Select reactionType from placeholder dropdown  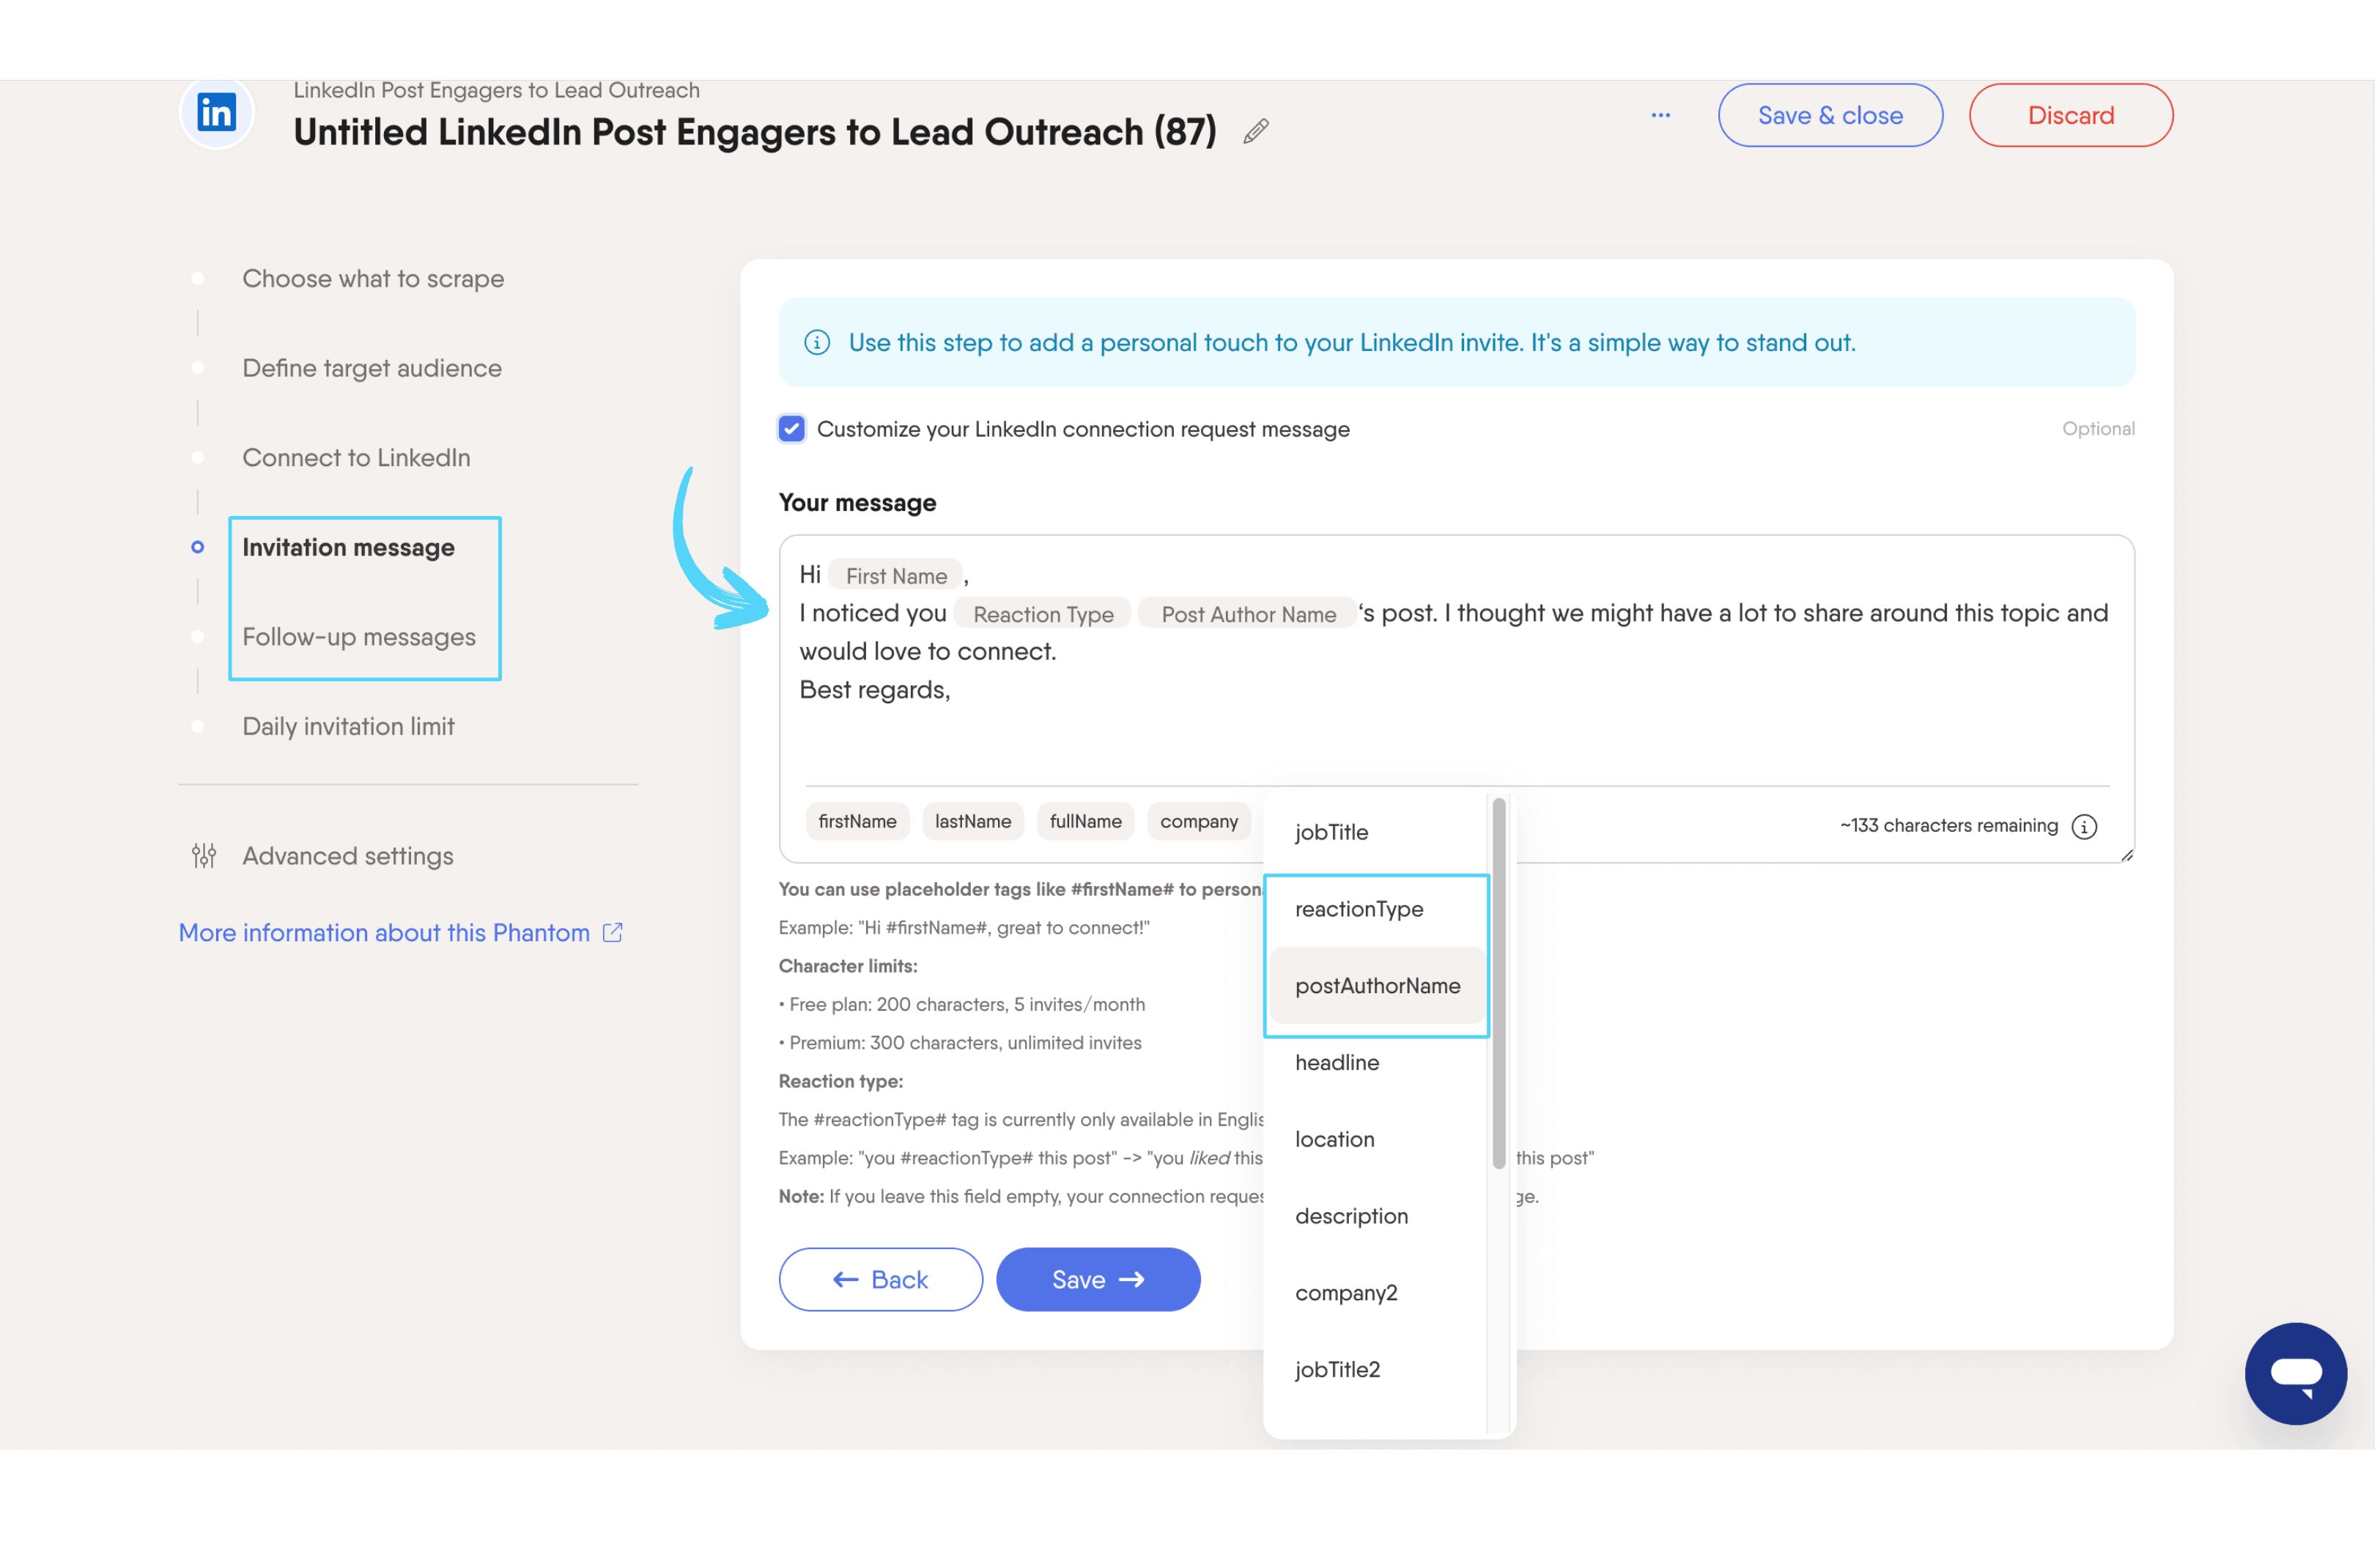click(x=1377, y=909)
